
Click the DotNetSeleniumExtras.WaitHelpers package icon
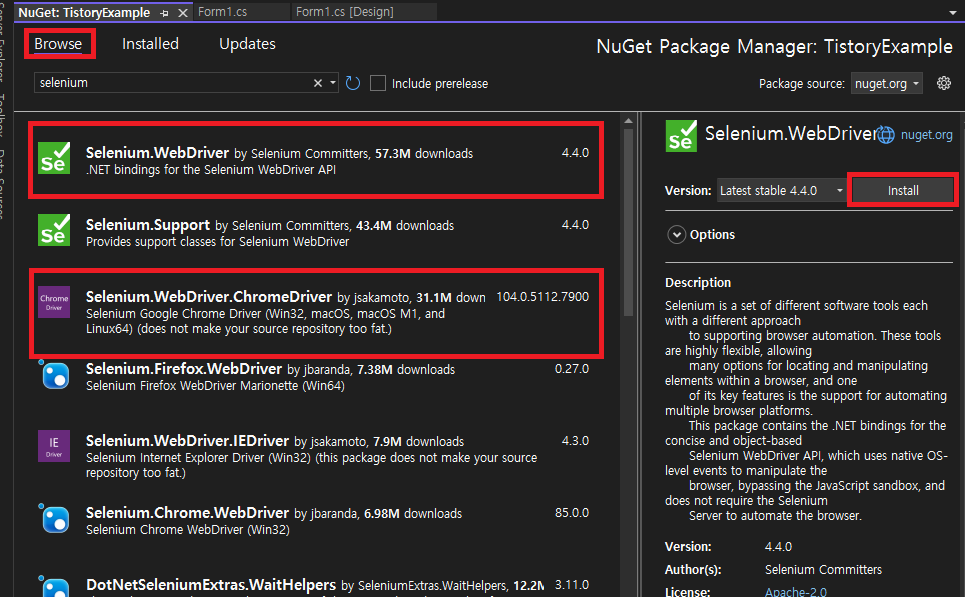(54, 588)
